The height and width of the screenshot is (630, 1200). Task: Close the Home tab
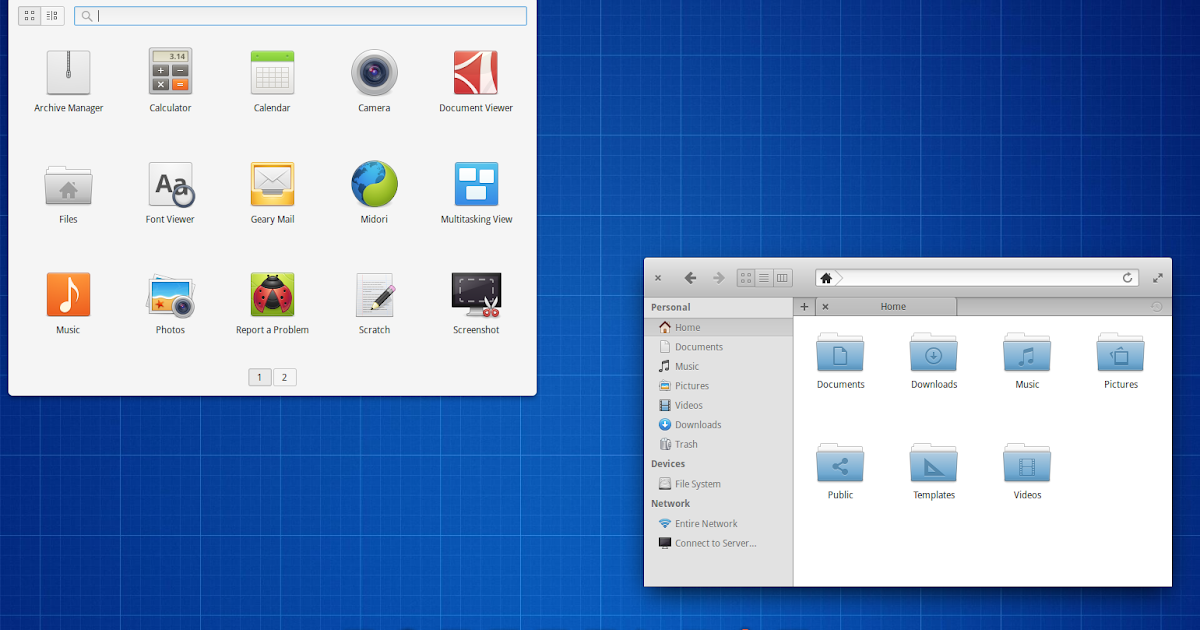[825, 307]
